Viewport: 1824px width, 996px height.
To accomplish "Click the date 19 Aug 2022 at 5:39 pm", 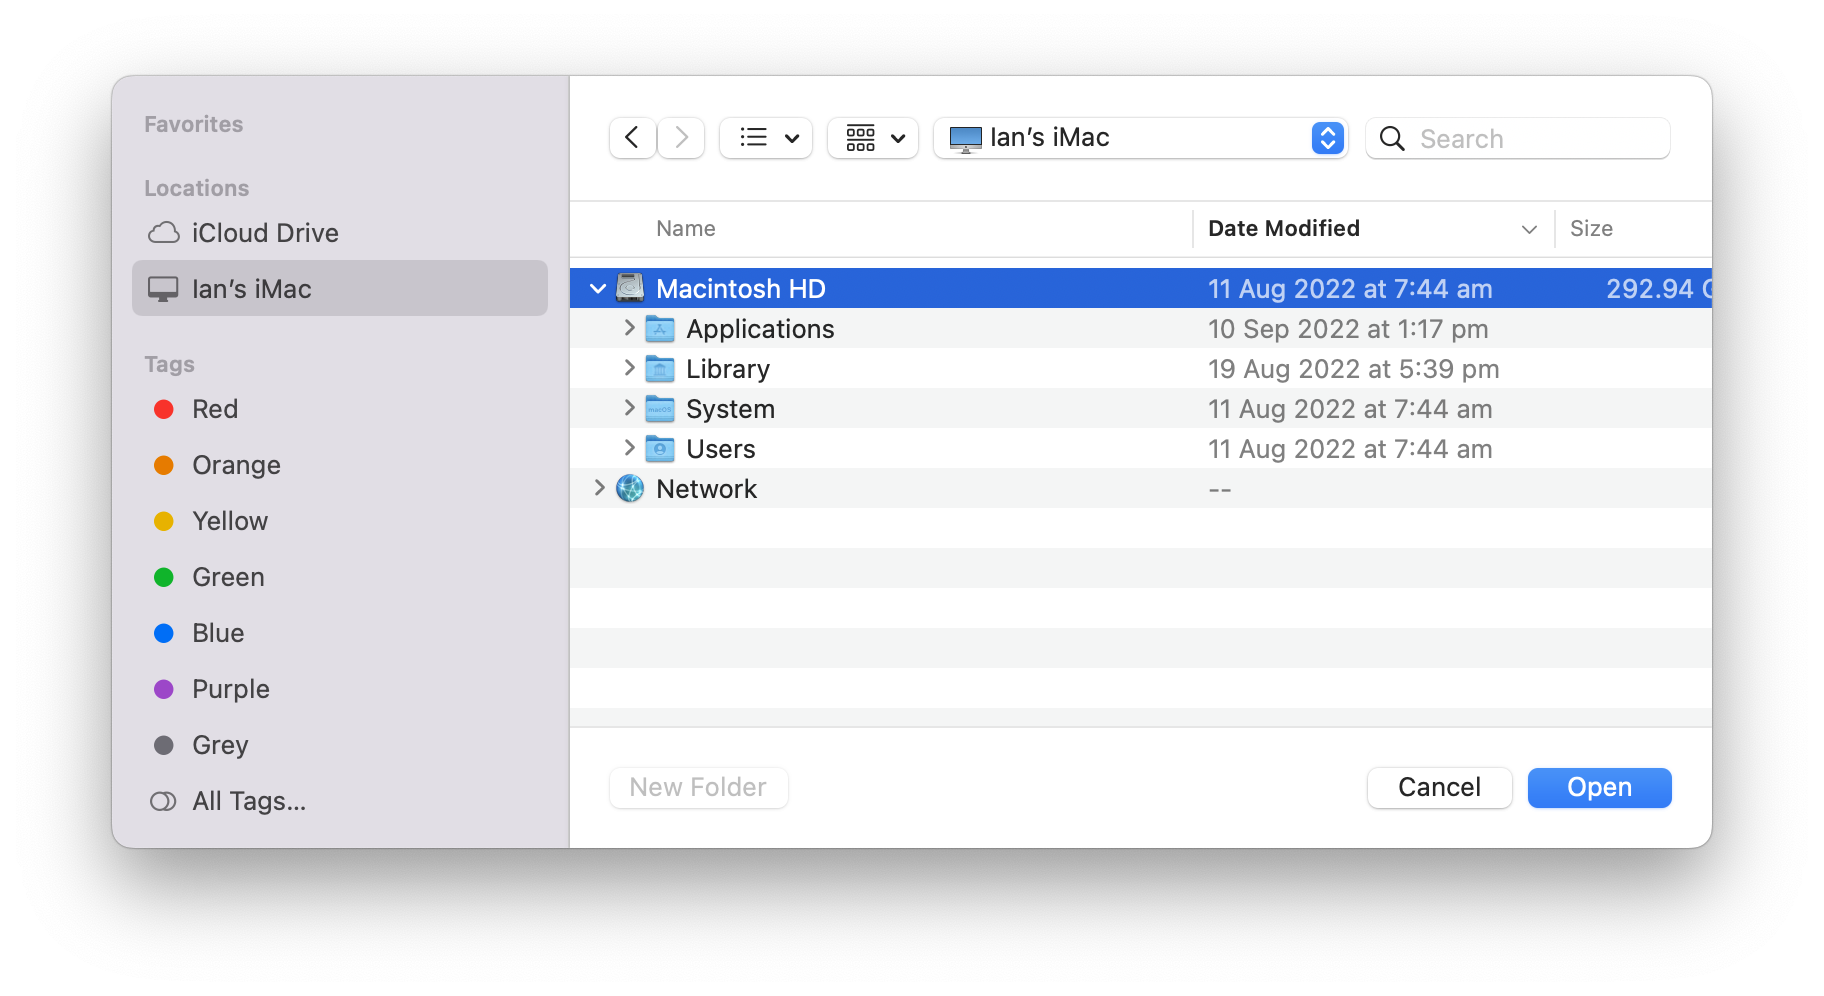I will pos(1353,369).
